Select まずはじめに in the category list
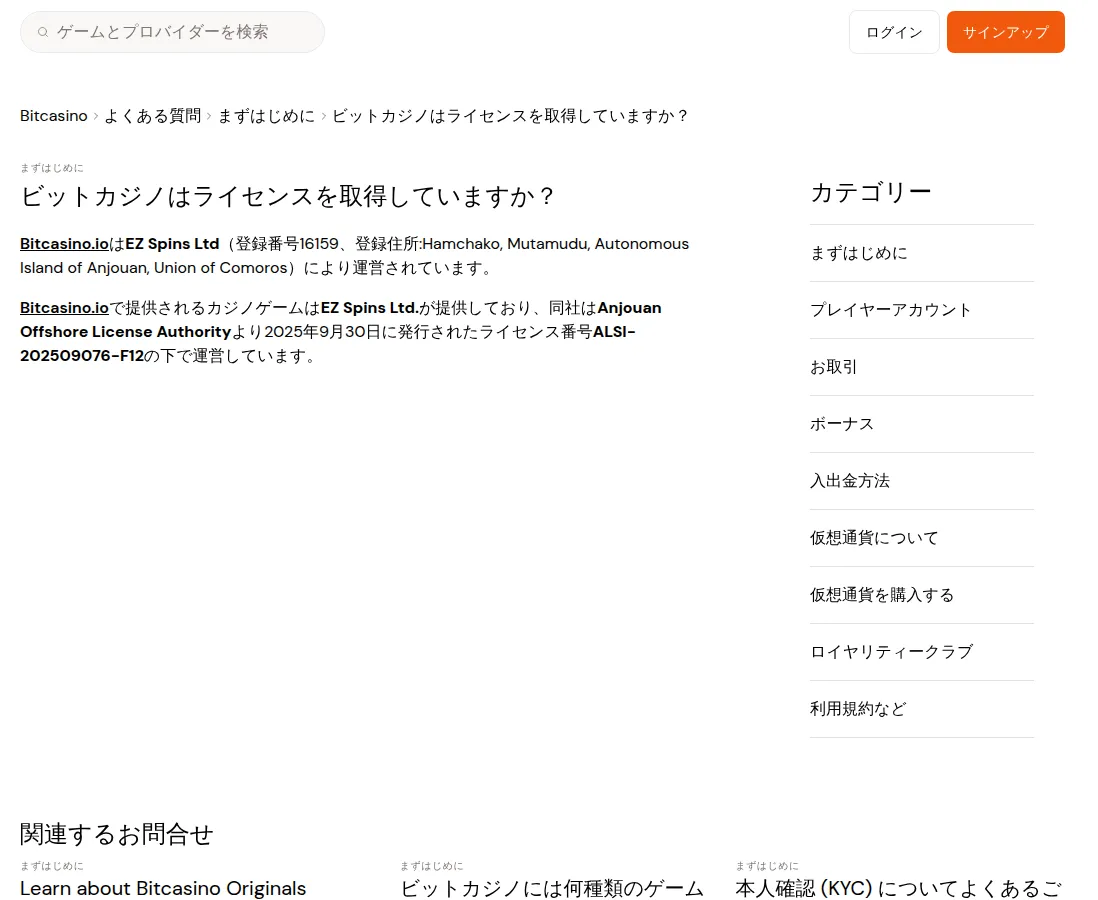The image size is (1098, 900). pos(922,253)
